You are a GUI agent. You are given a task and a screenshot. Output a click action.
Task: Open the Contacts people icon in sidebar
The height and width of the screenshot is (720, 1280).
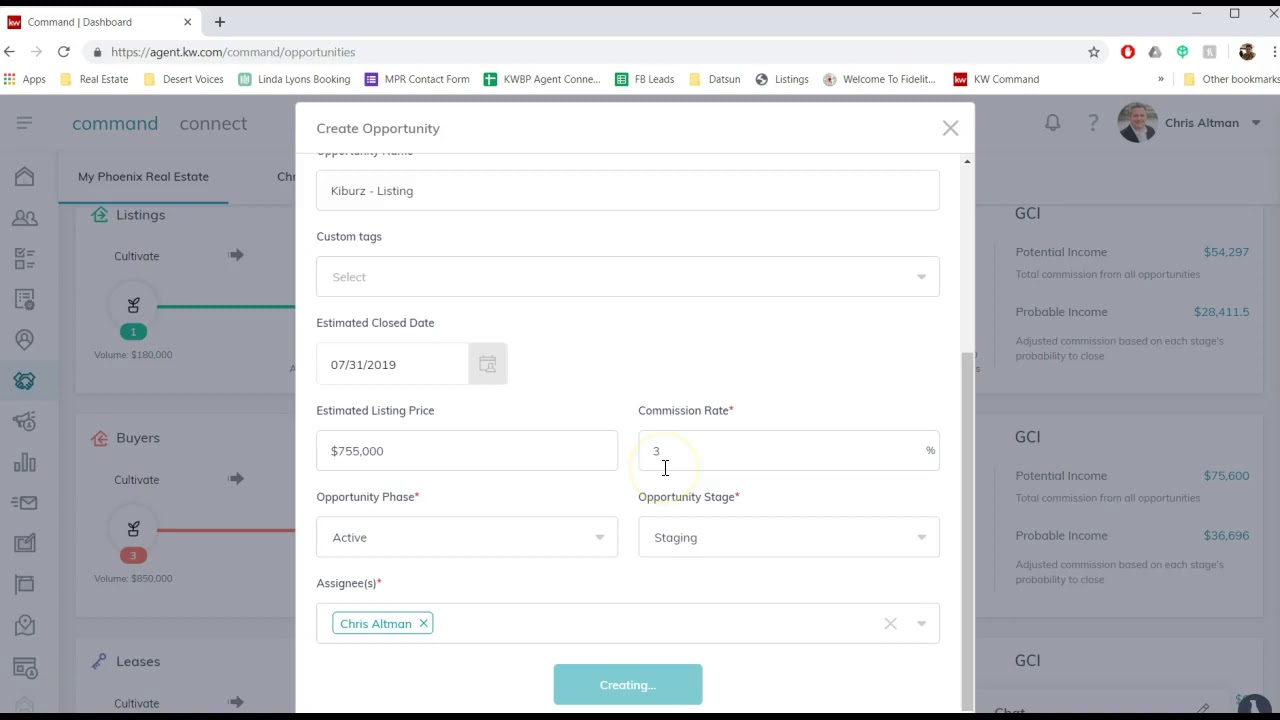(25, 218)
